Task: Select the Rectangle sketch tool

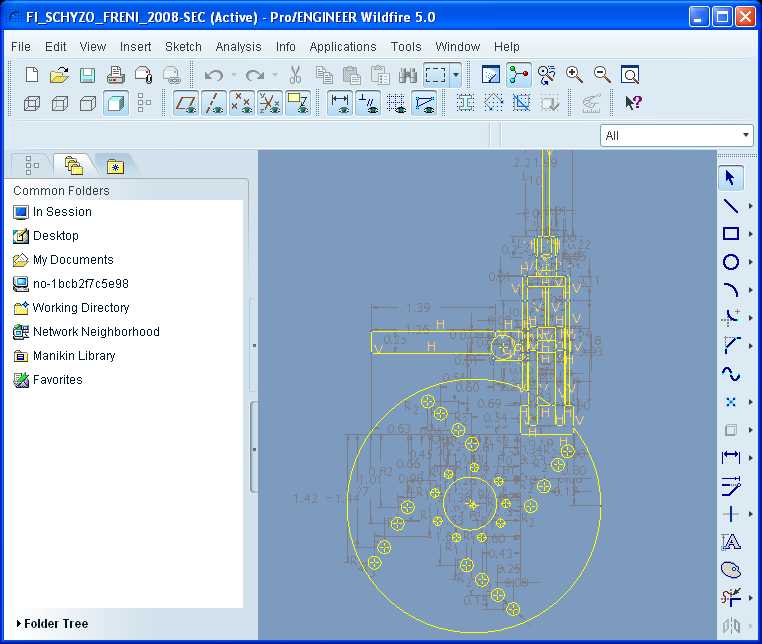Action: (x=731, y=234)
